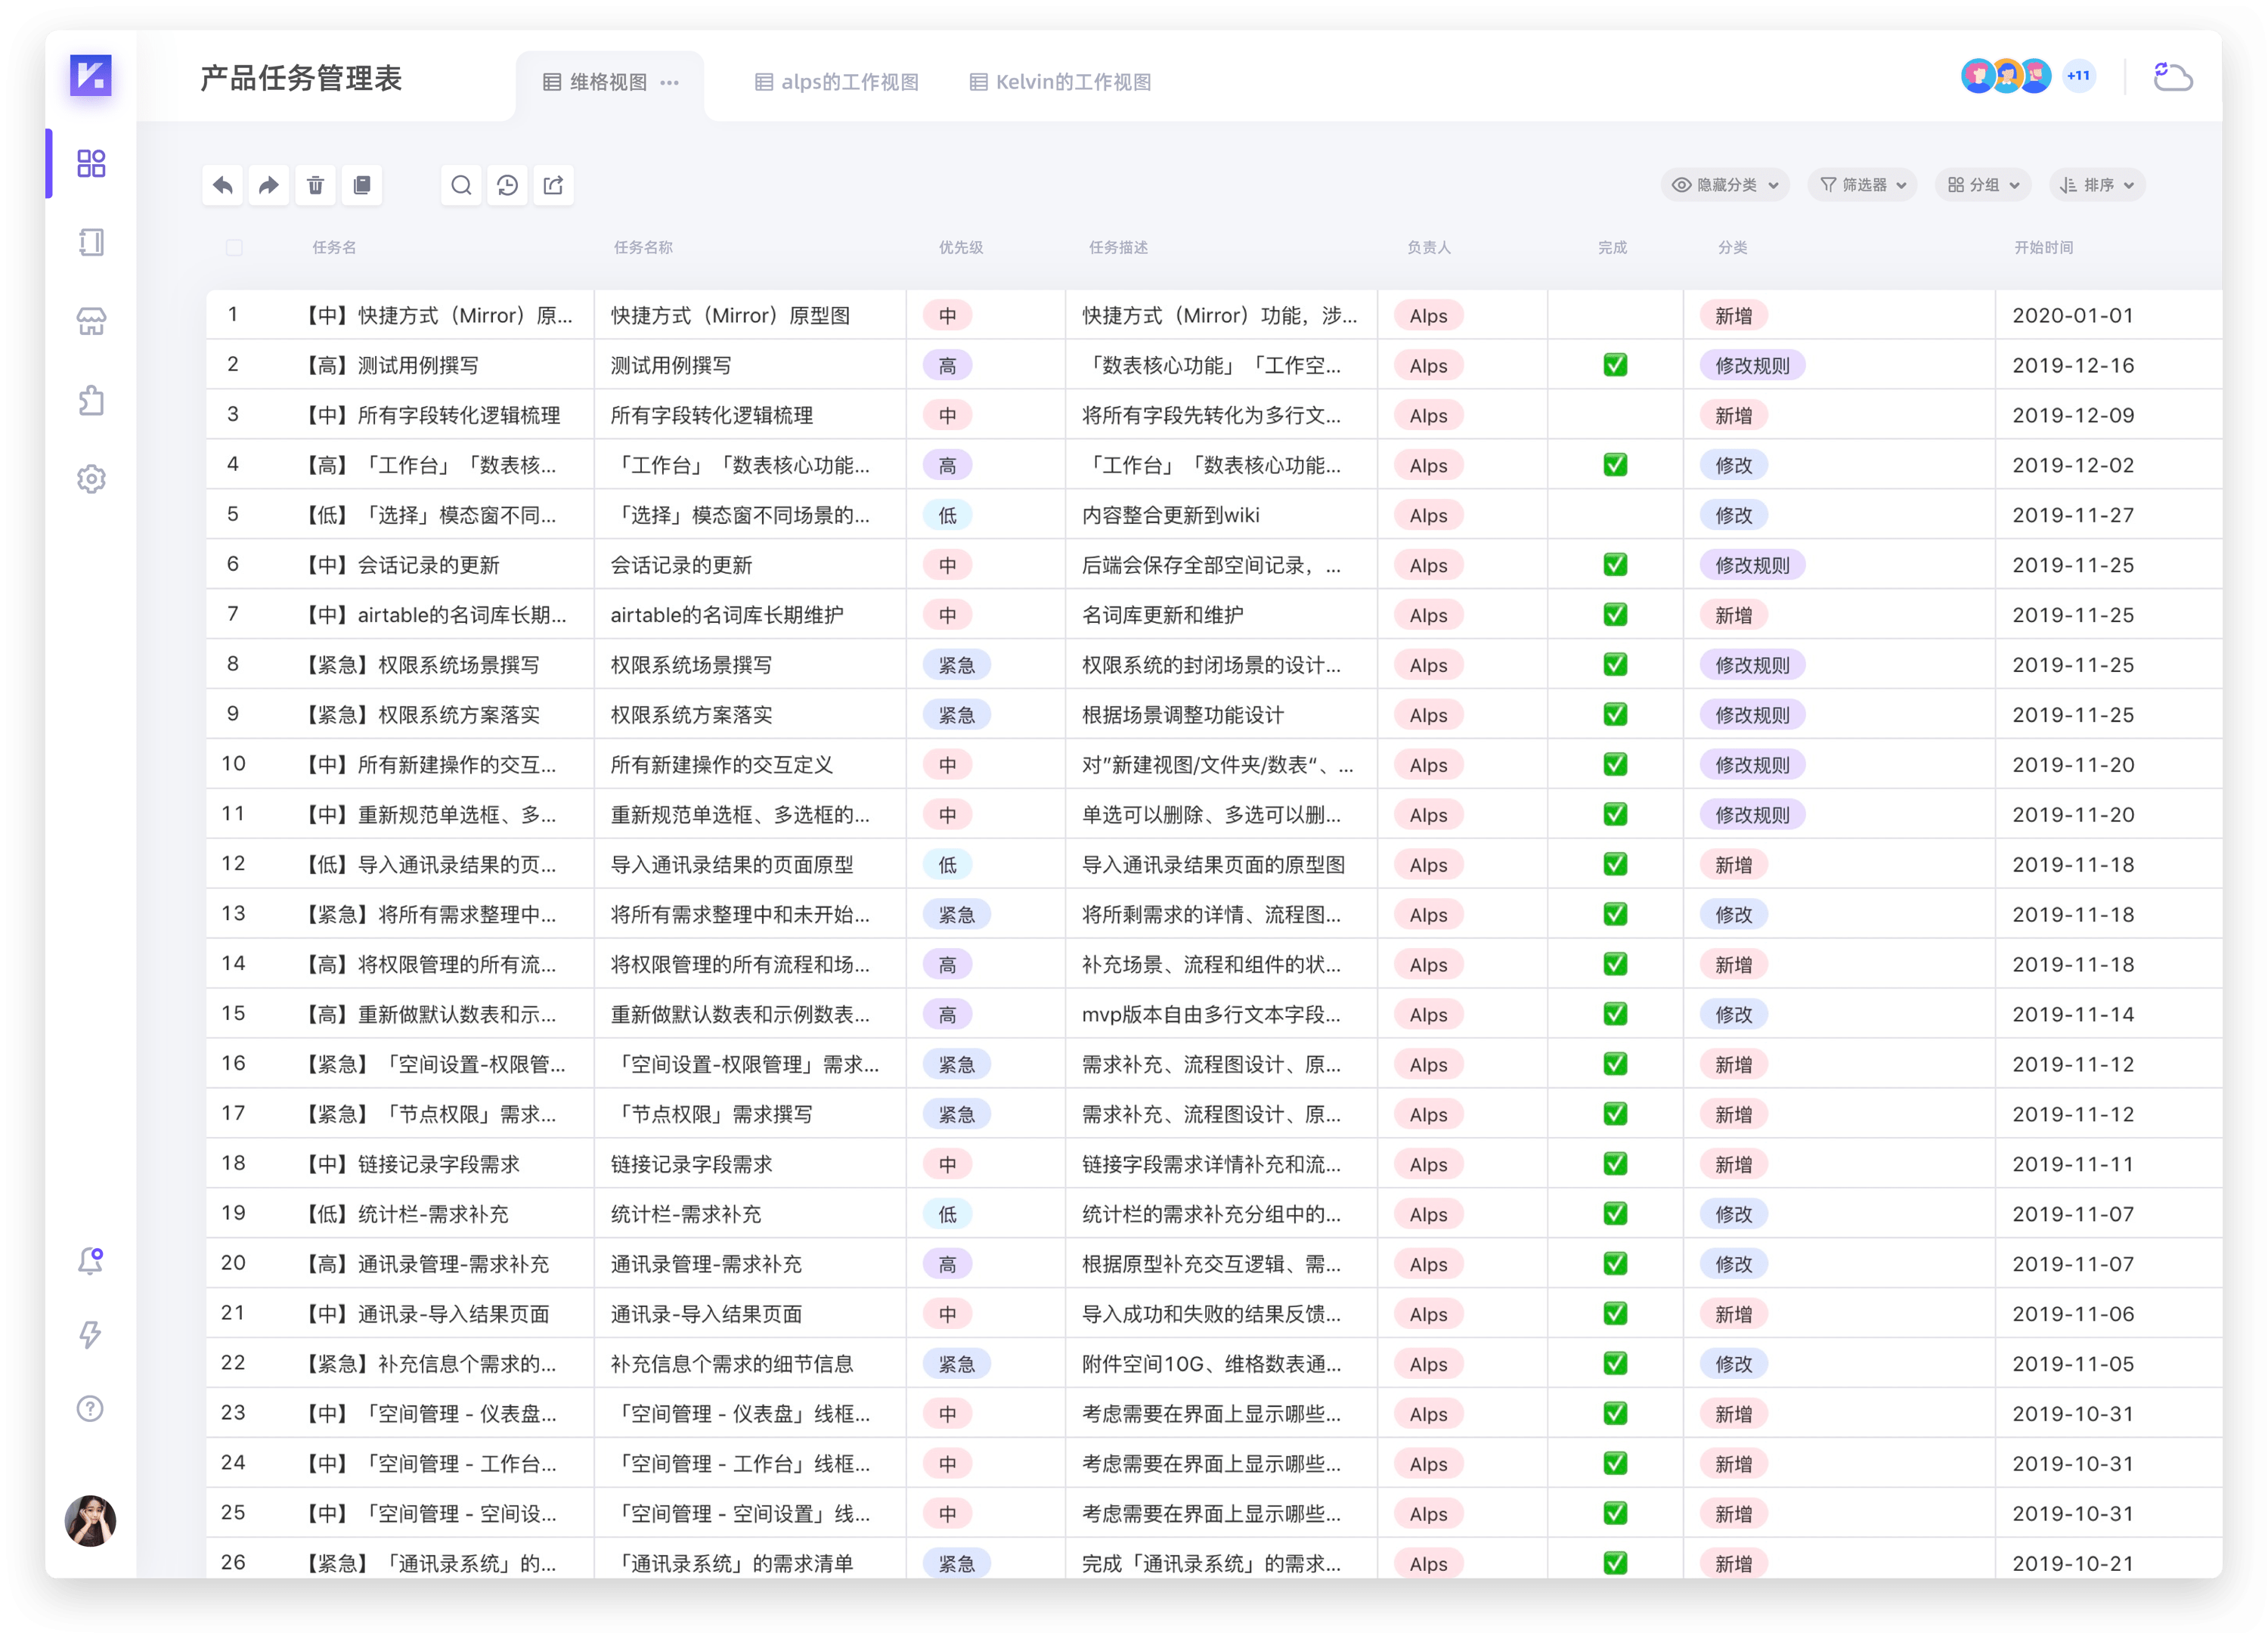
Task: Click the 低 priority tag in row 5
Action: 947,516
